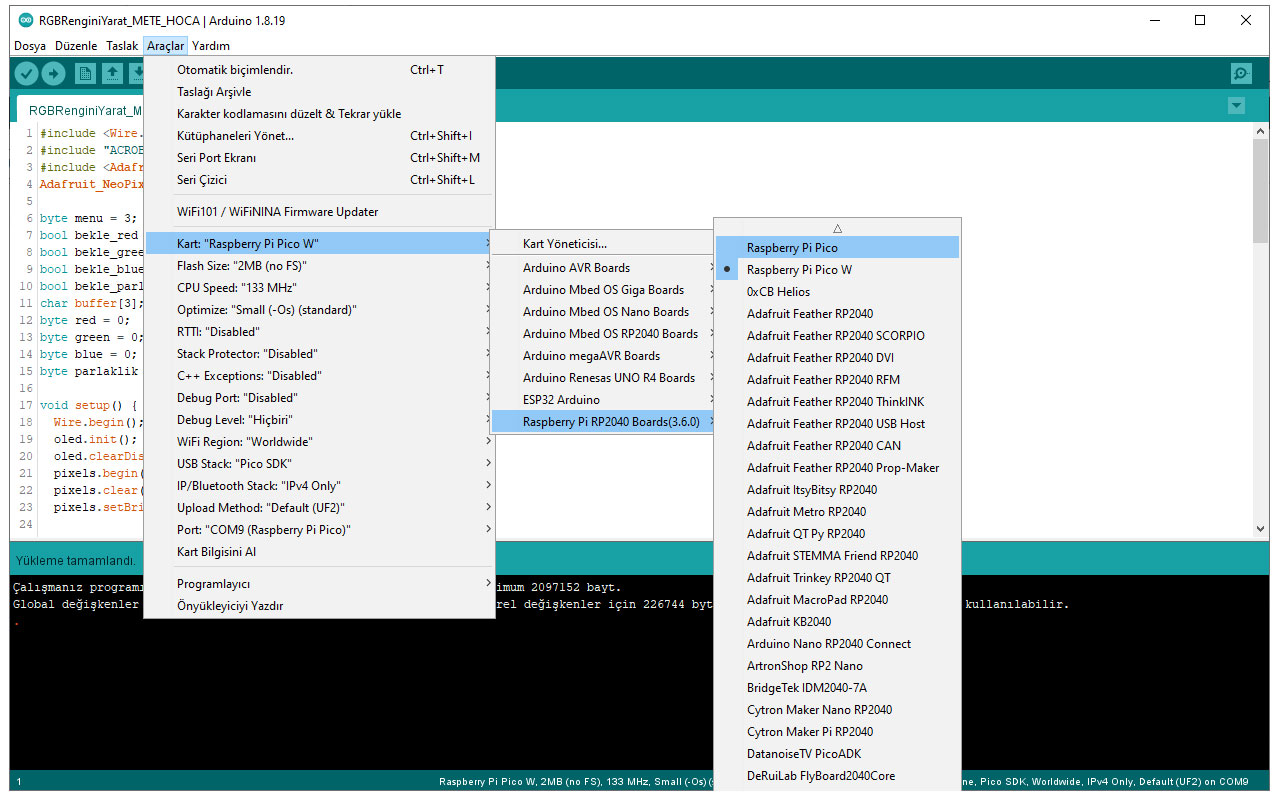This screenshot has width=1280, height=800.
Task: Select Adafruit Feather RP2040 board
Action: [x=837, y=314]
